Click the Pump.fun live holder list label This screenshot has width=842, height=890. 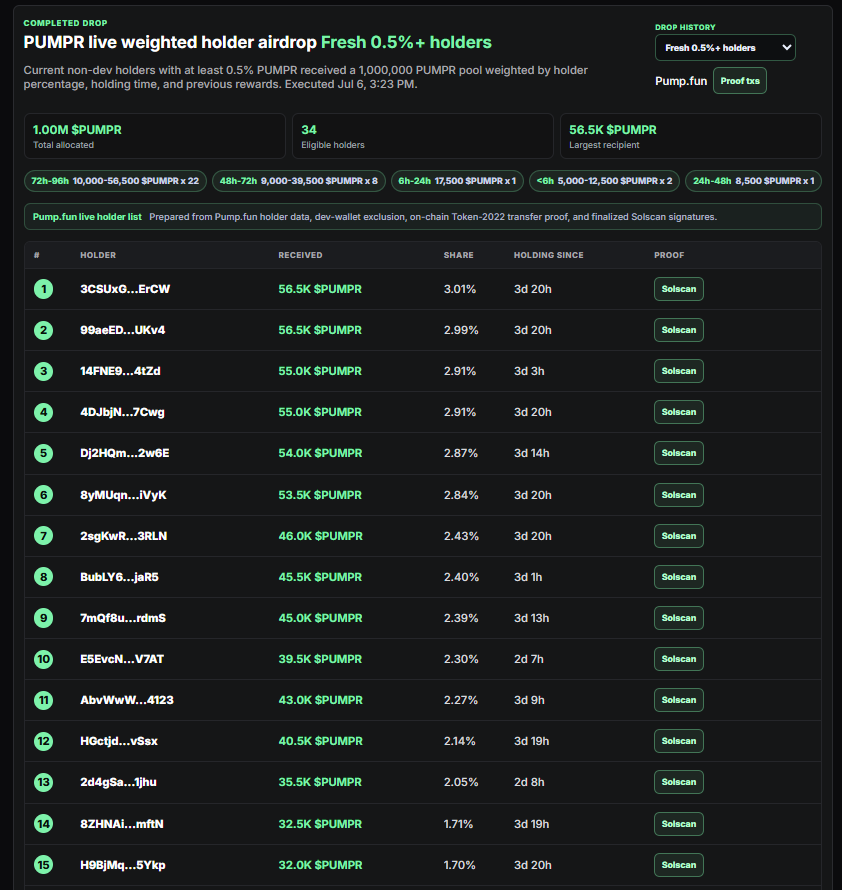(x=87, y=217)
